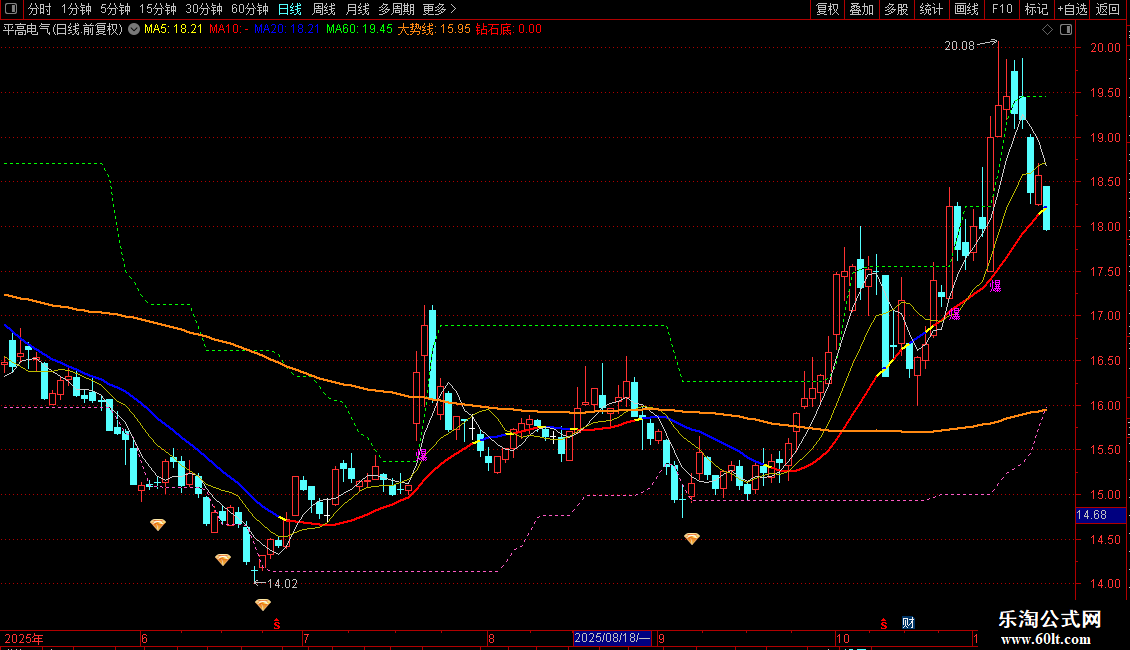Click the June diamond marker left of 14.02
1130x650 pixels.
(x=223, y=558)
